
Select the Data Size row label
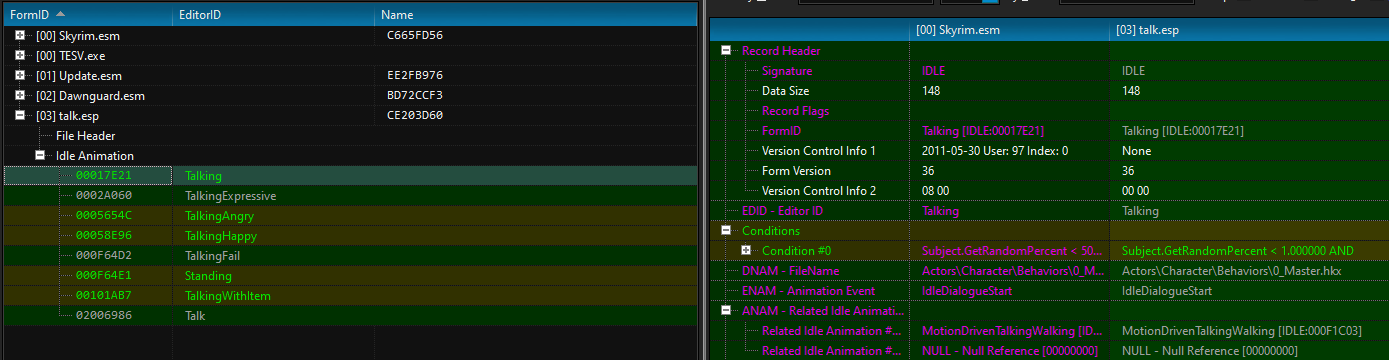coord(785,91)
